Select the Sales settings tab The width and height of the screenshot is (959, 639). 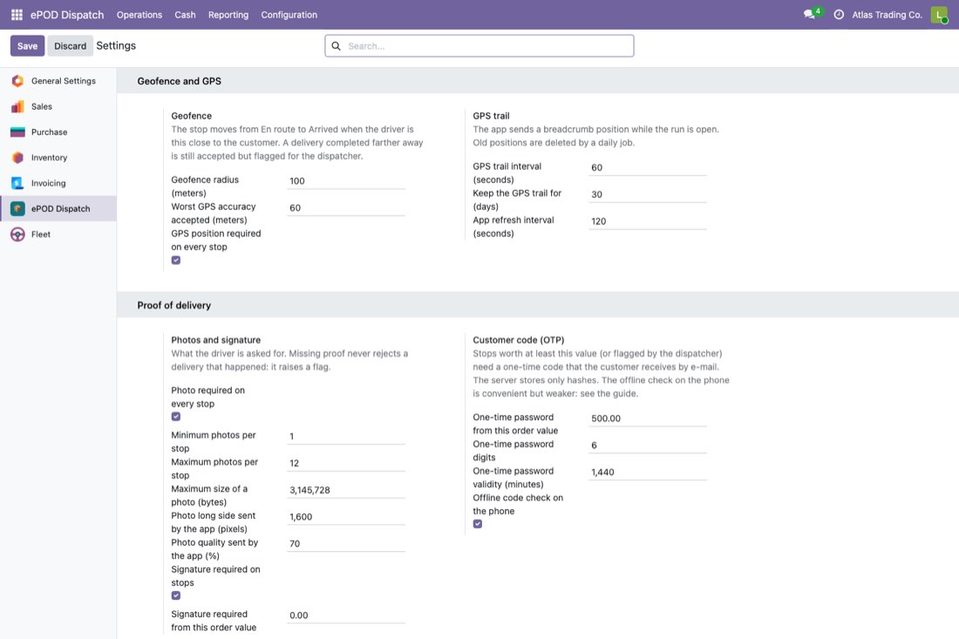point(58,106)
